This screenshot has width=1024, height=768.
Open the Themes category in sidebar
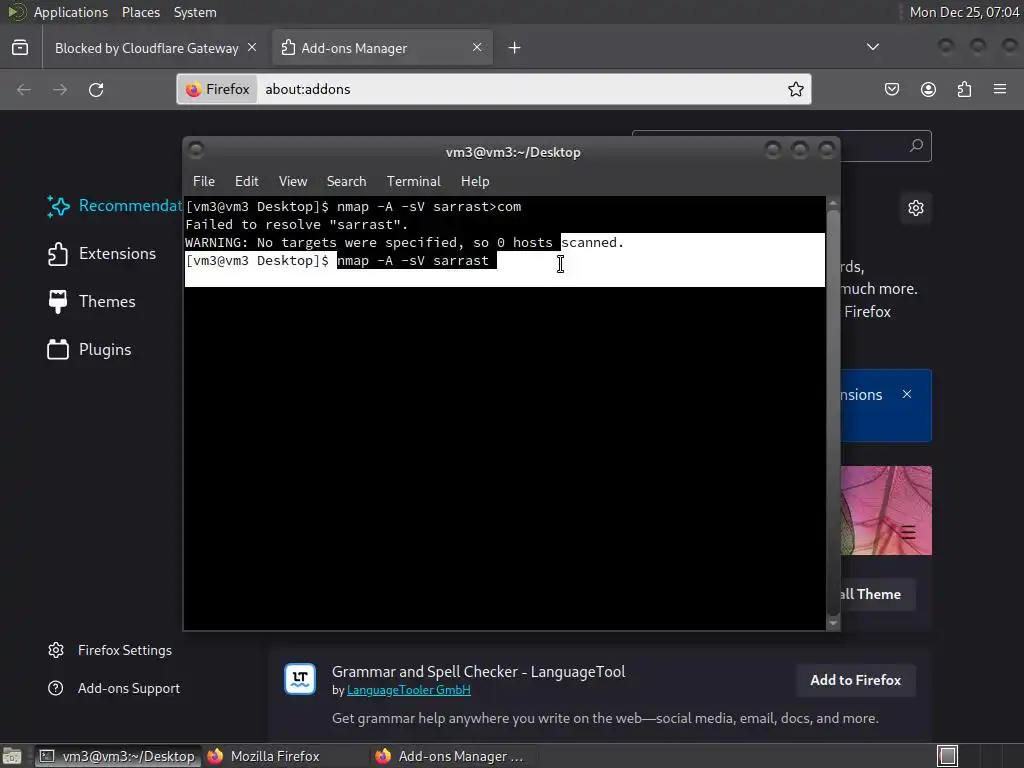(91, 301)
